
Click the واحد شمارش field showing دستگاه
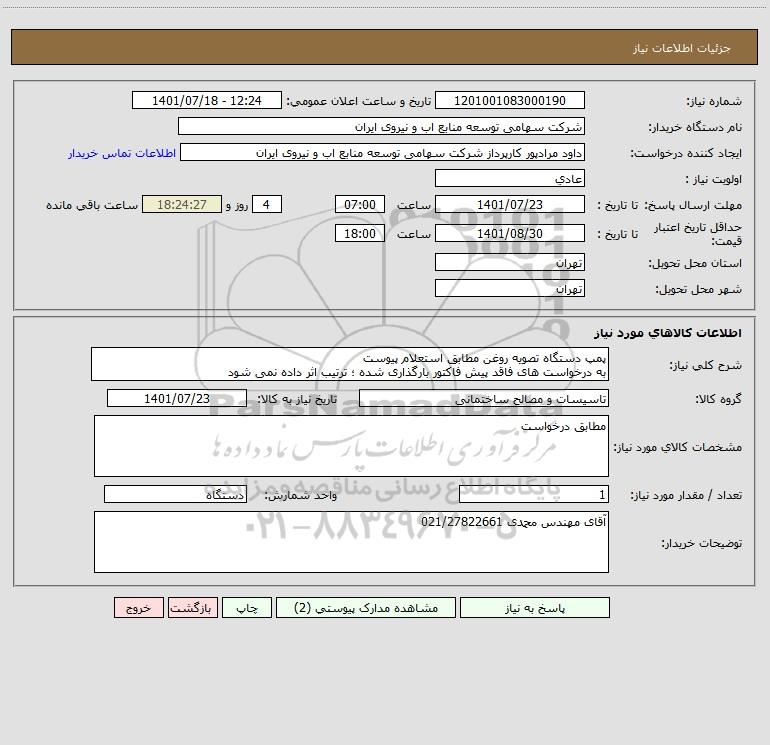(x=175, y=494)
